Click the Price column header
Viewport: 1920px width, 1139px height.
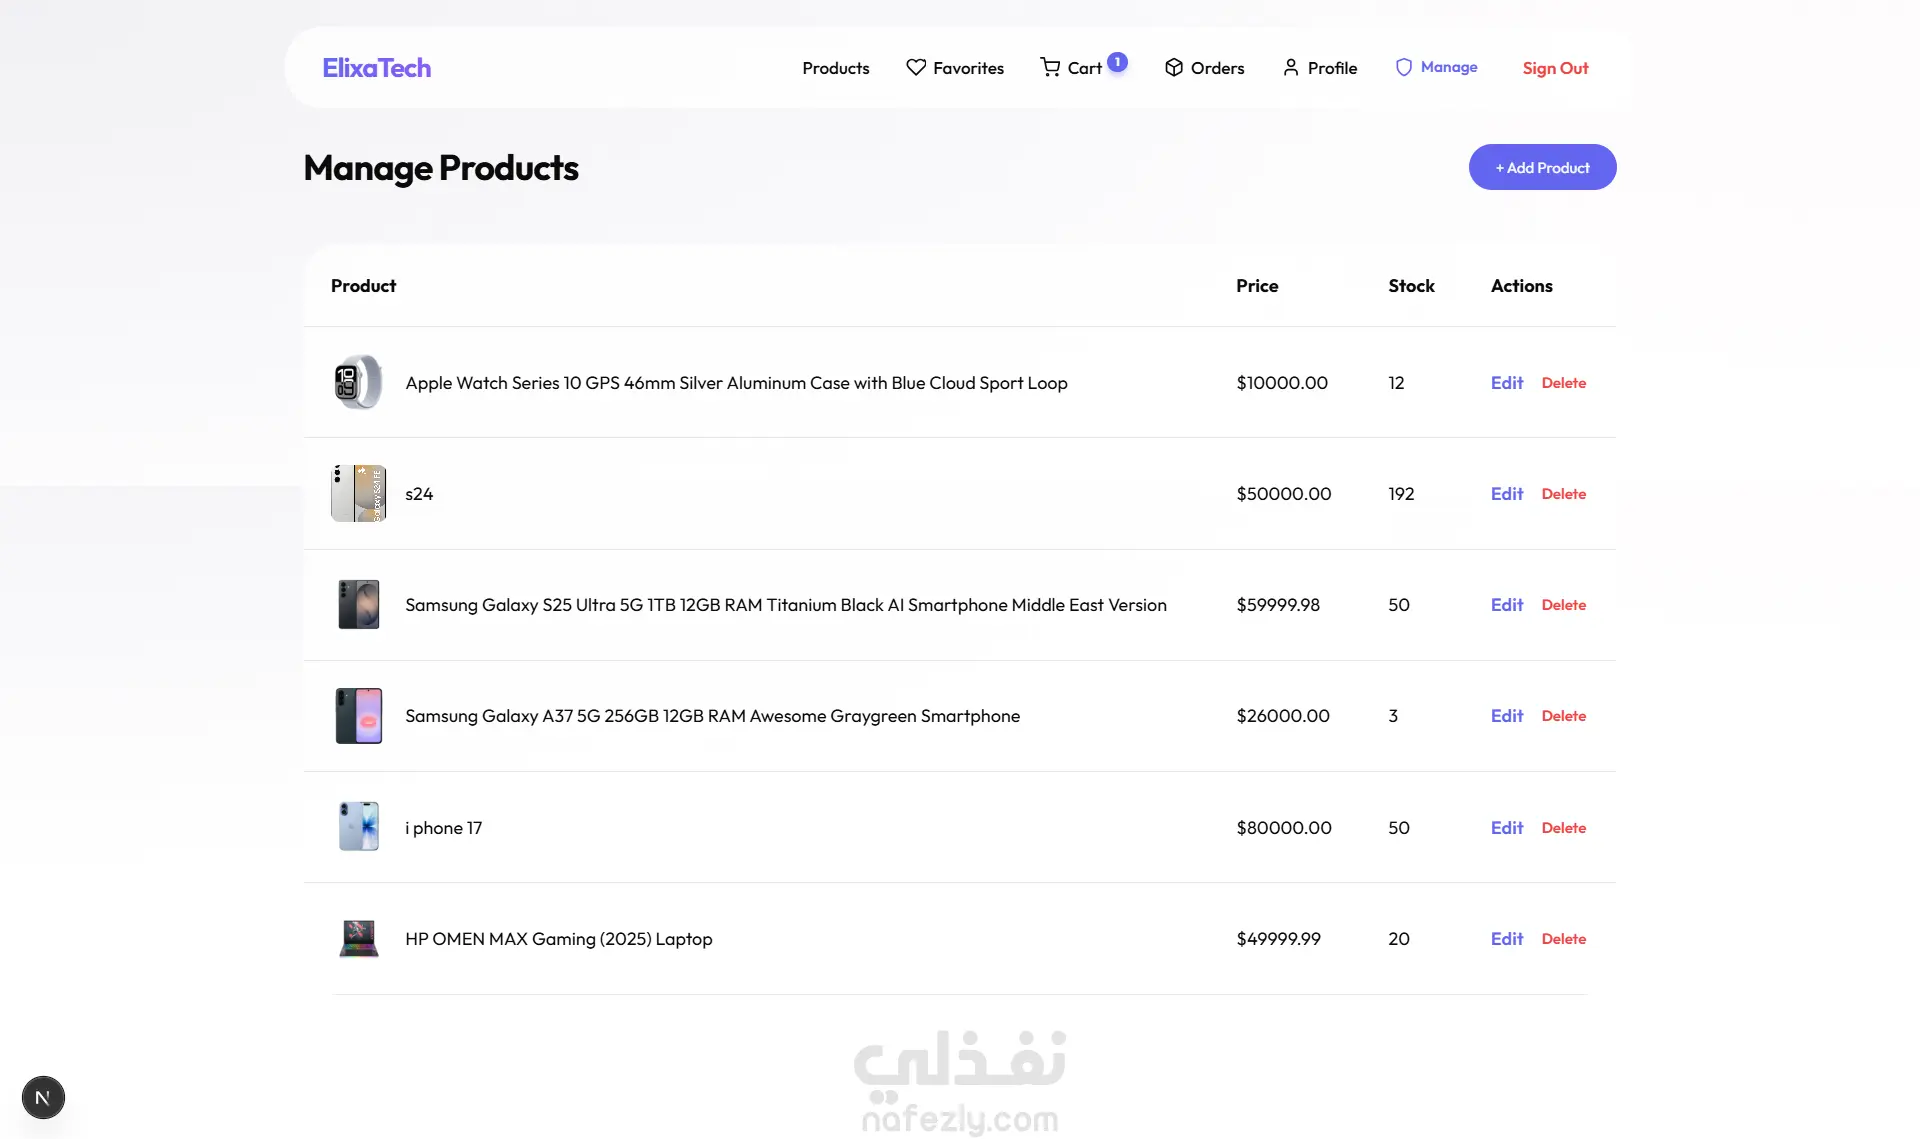(1257, 286)
